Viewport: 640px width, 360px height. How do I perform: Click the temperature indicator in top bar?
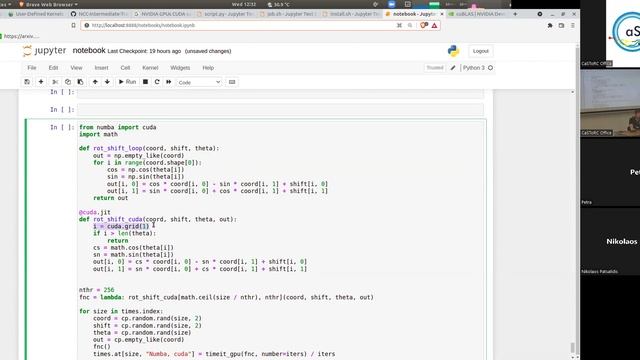tap(278, 4)
